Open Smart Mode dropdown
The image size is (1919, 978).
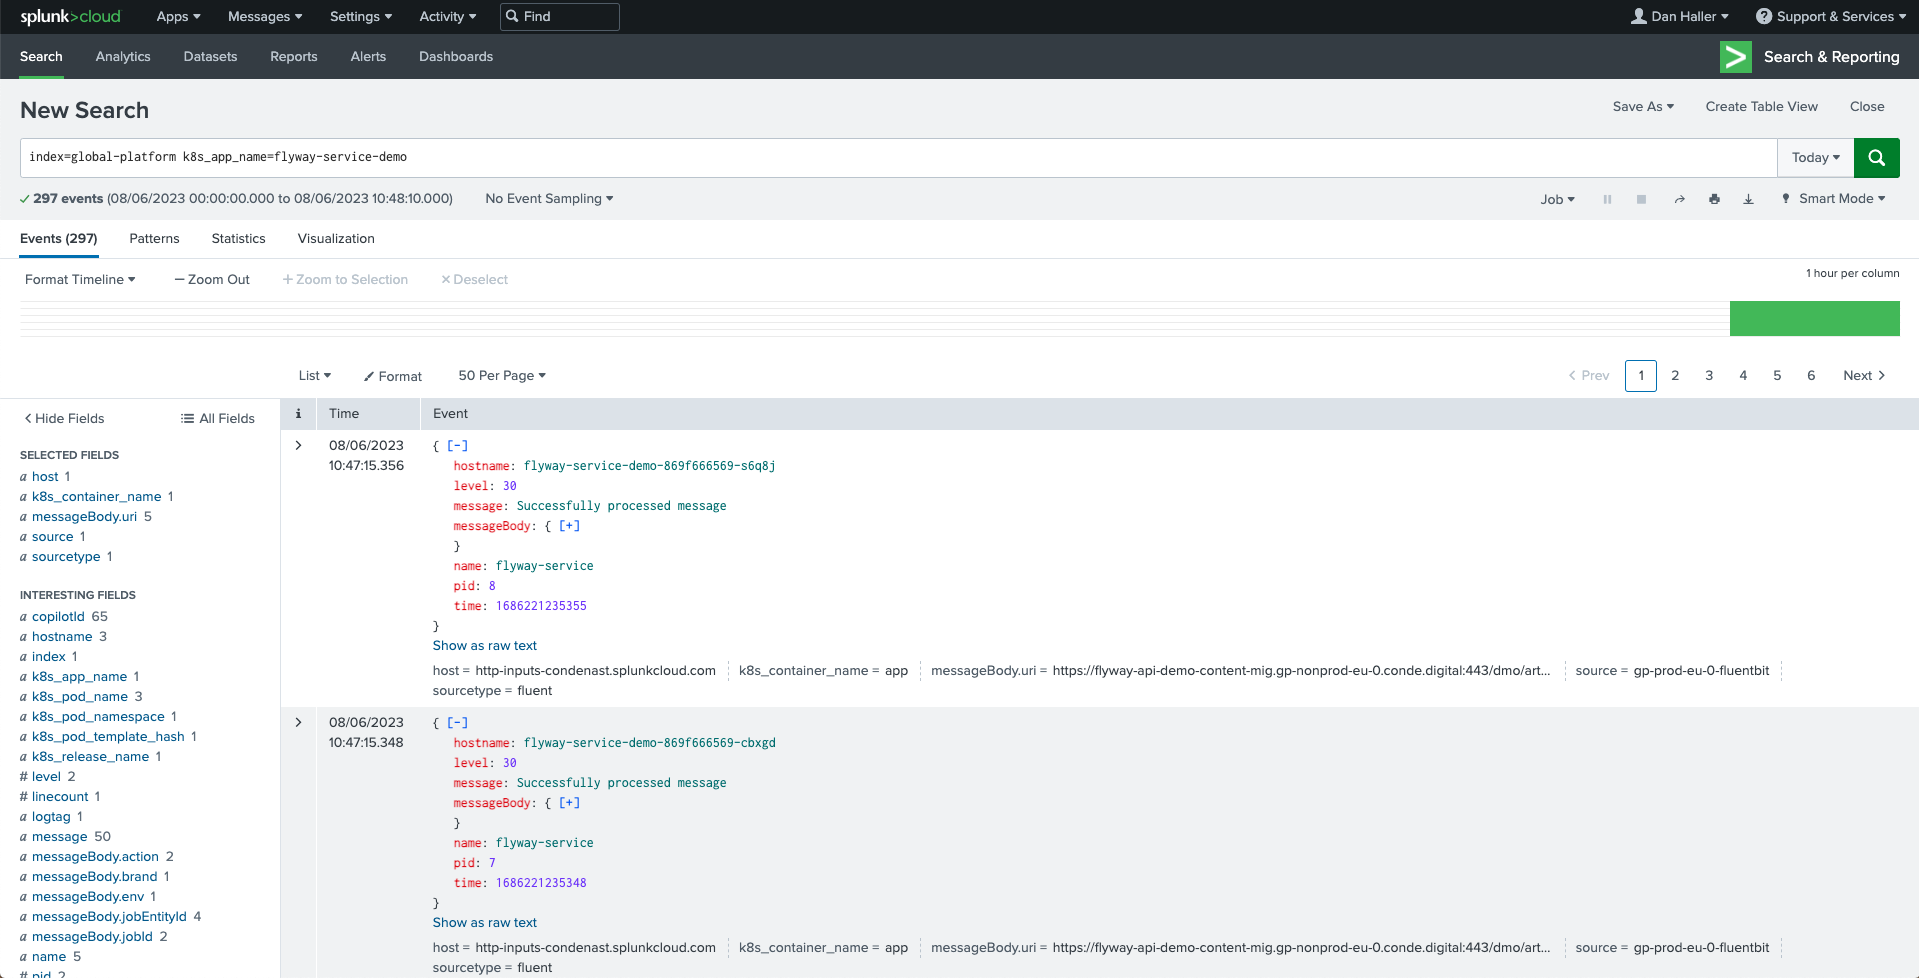[x=1833, y=199]
